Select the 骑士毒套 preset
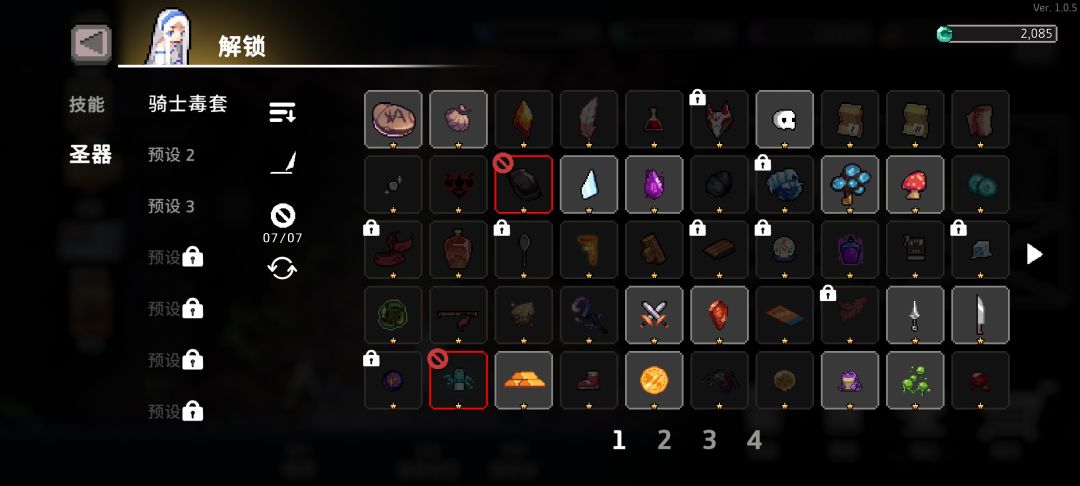1080x486 pixels. [187, 105]
